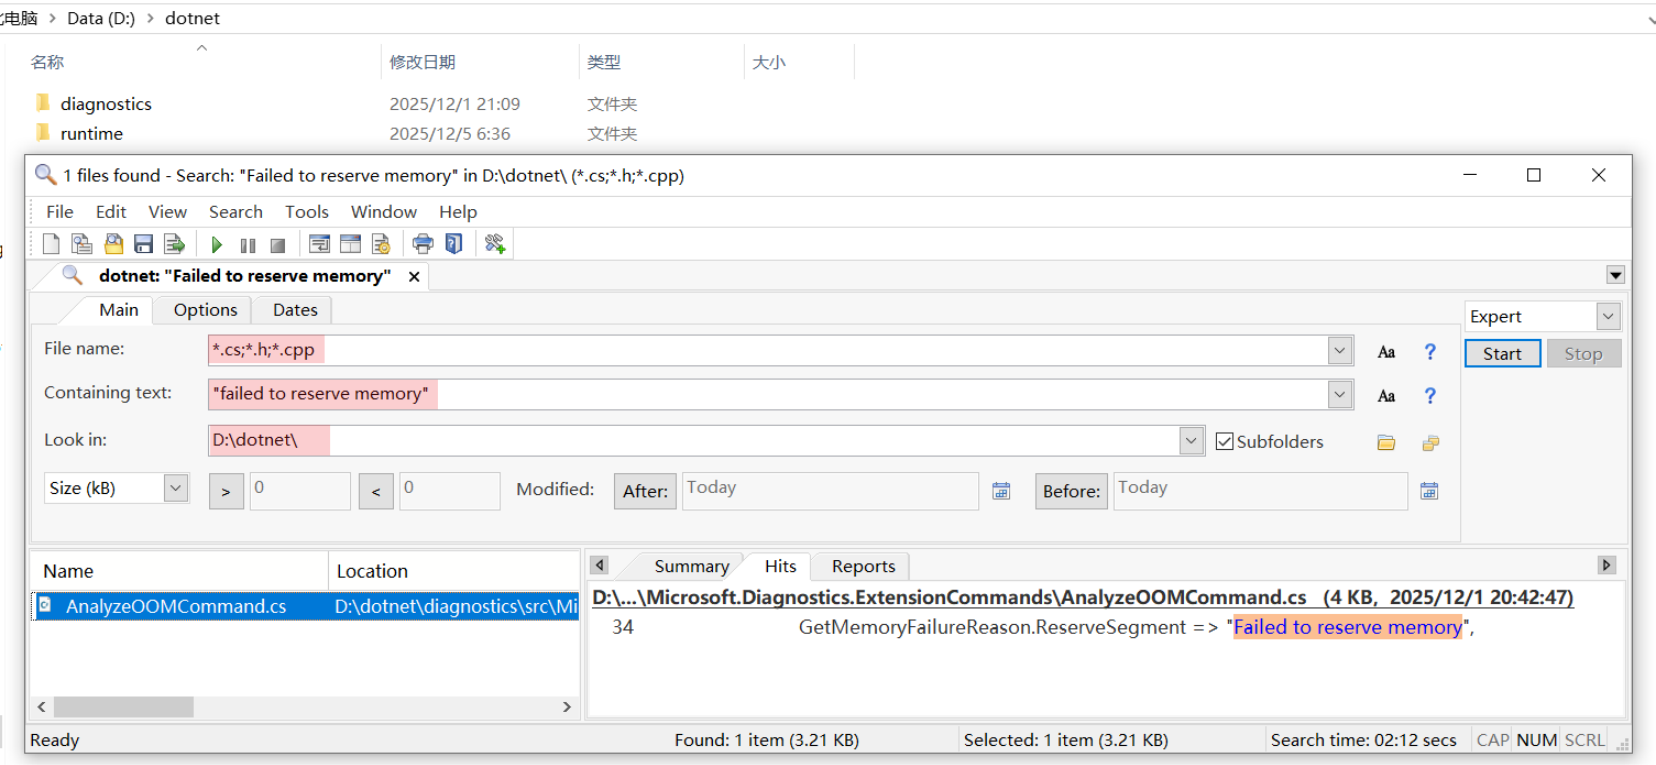The image size is (1656, 765).
Task: Open help question mark for File name
Action: (1430, 352)
